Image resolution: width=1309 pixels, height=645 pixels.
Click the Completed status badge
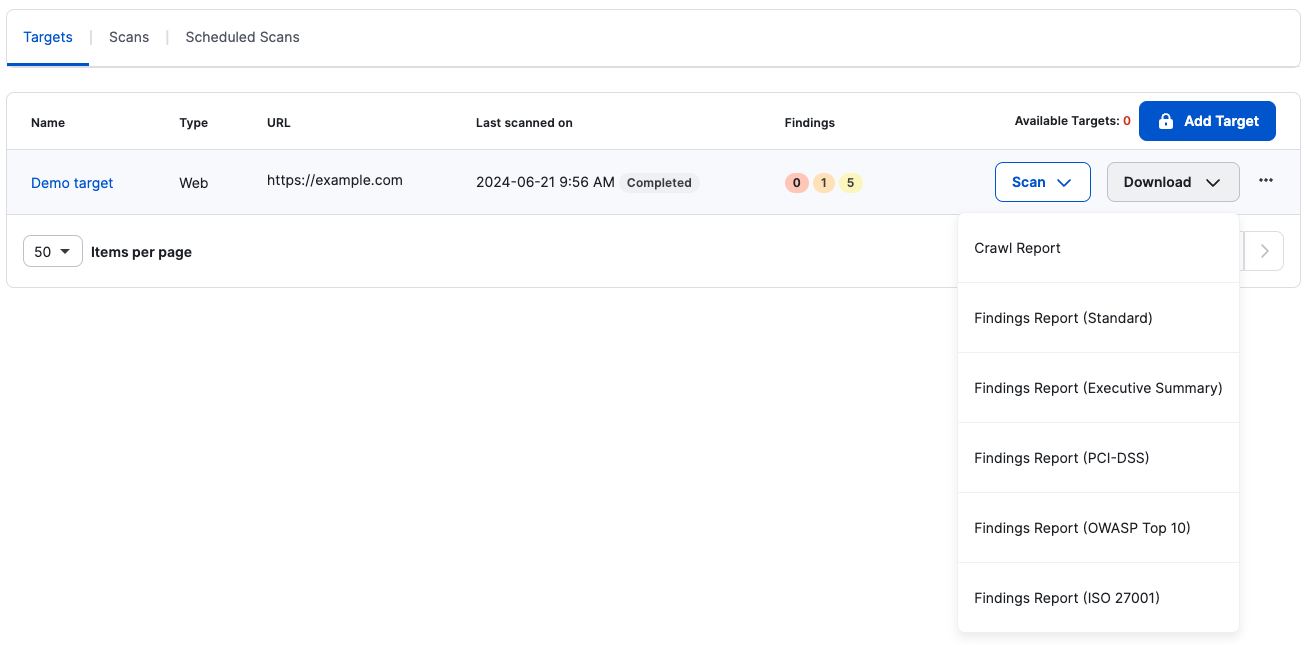pyautogui.click(x=659, y=183)
